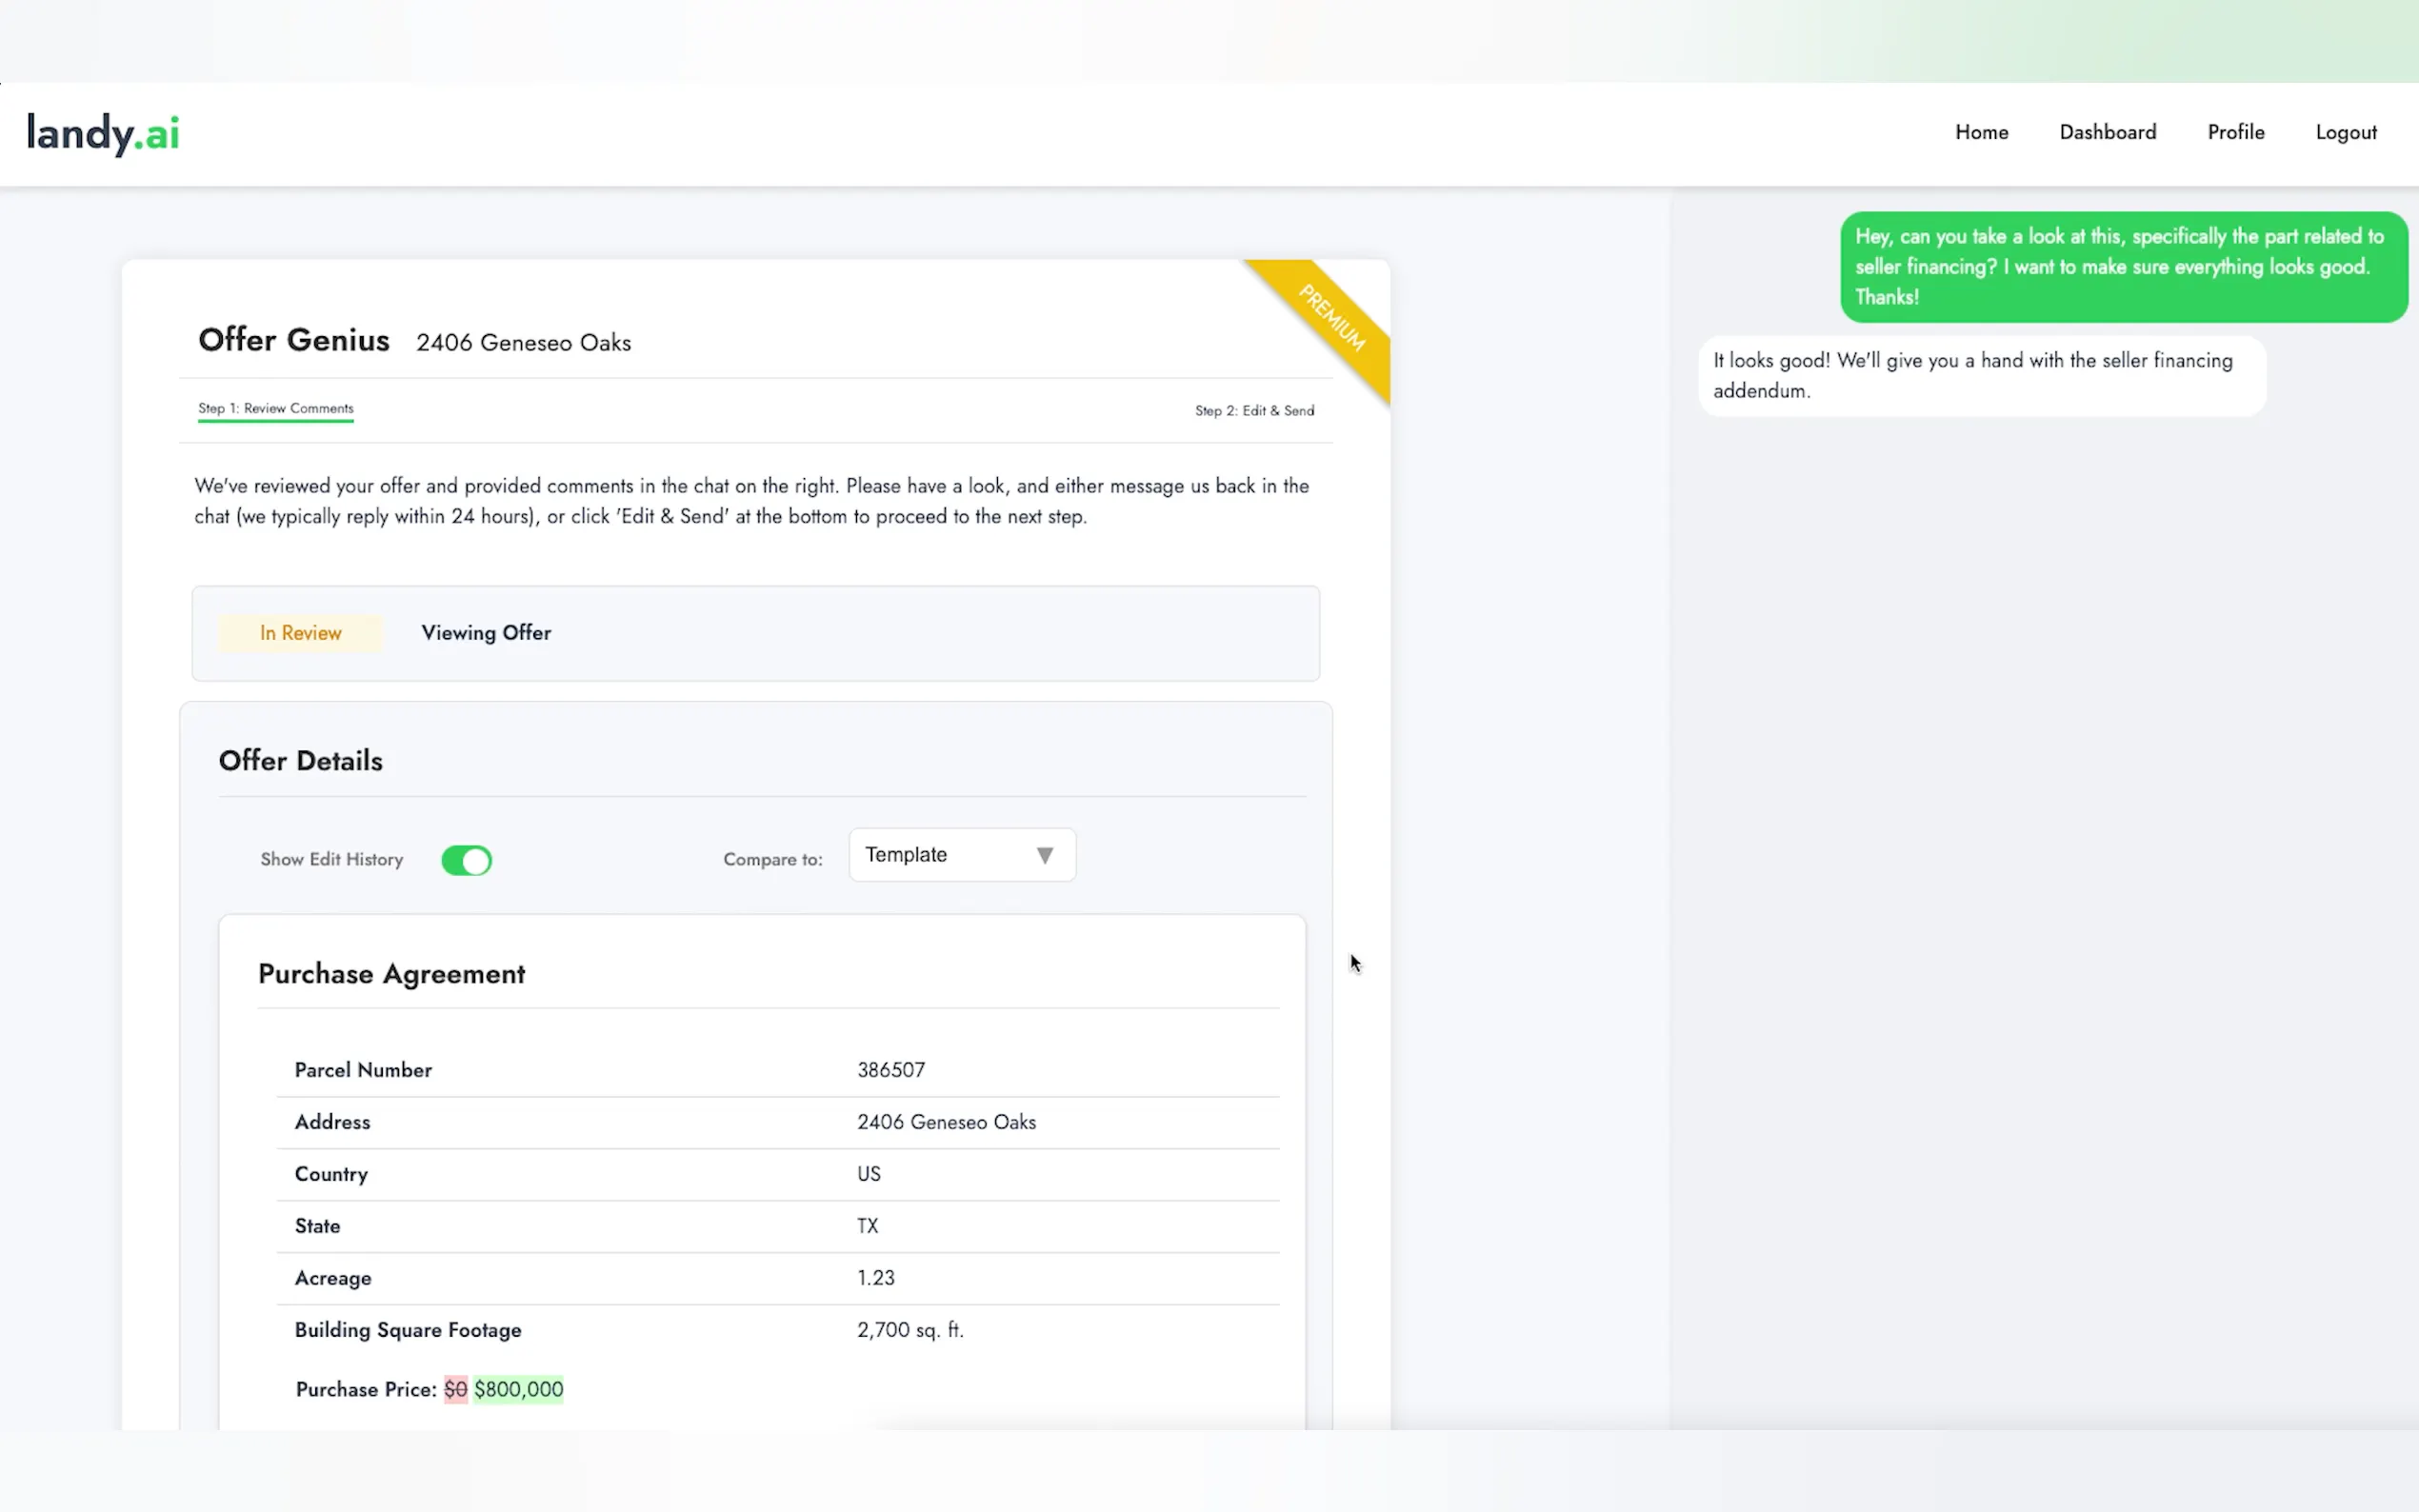2419x1512 pixels.
Task: Toggle Show Edit History switch
Action: tap(466, 860)
